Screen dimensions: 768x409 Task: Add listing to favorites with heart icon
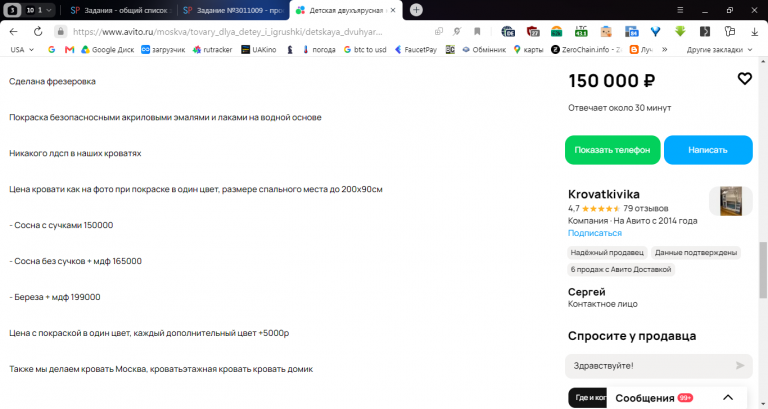[744, 78]
